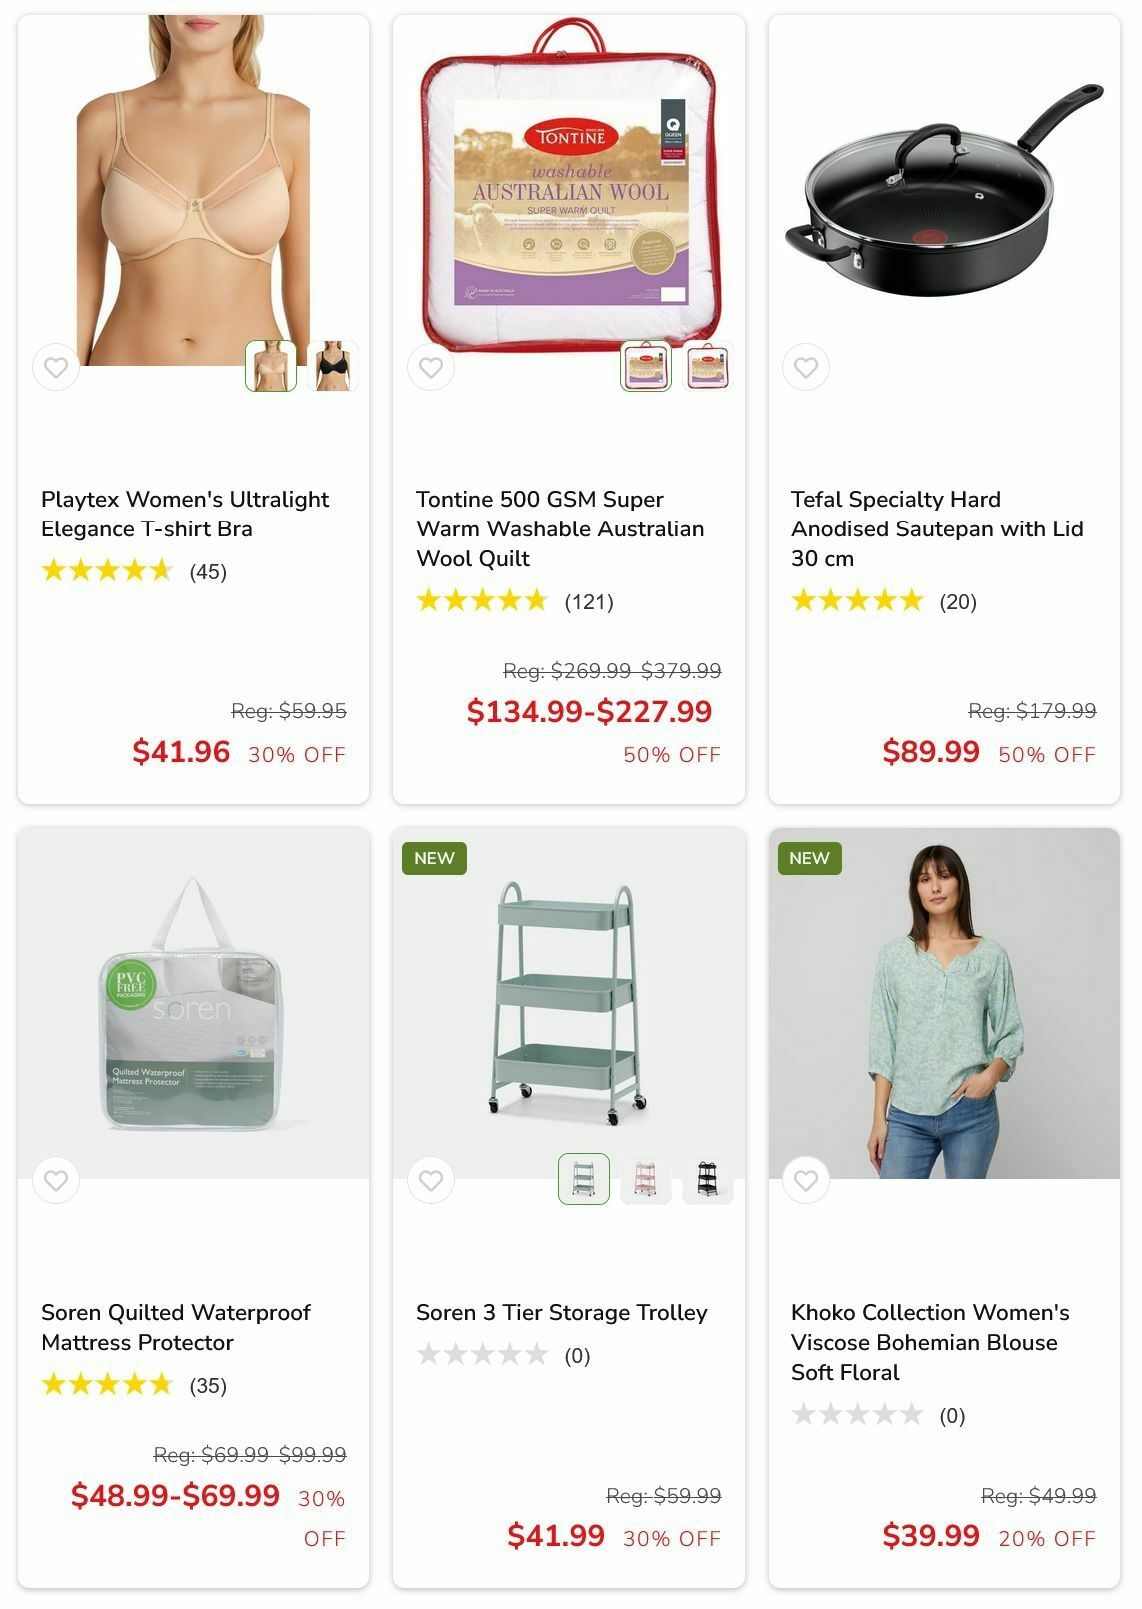
Task: Select second Tontine quilt variant thumbnail
Action: pyautogui.click(x=708, y=366)
